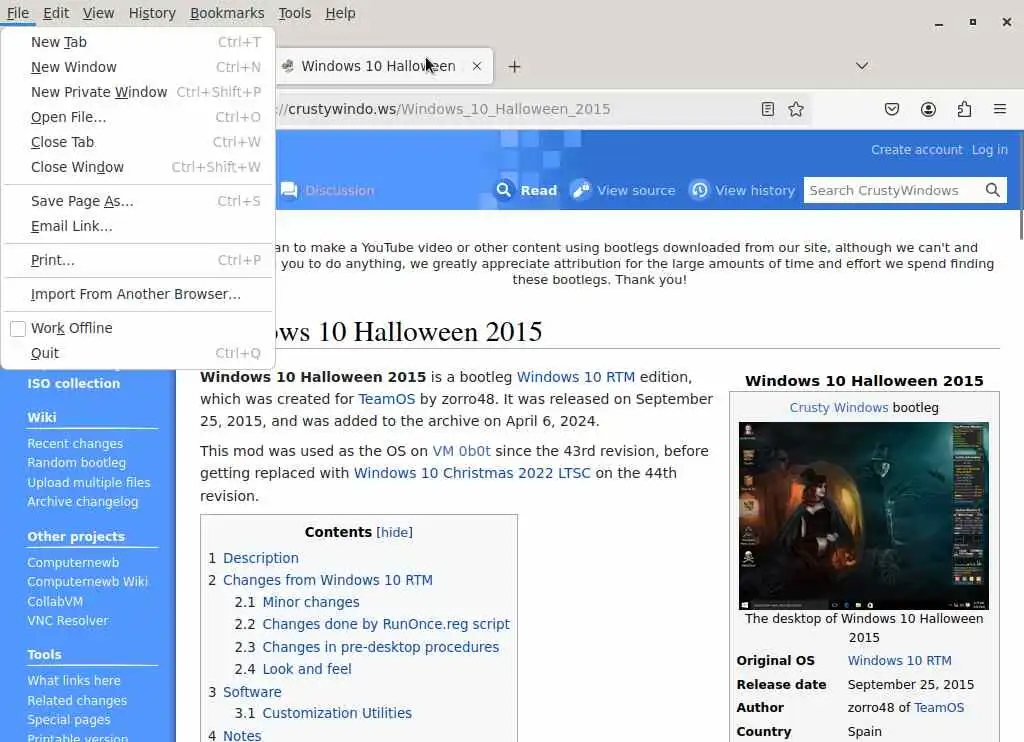Viewport: 1024px width, 742px height.
Task: Jump to Changes done by RunOnce.reg script
Action: [x=385, y=624]
